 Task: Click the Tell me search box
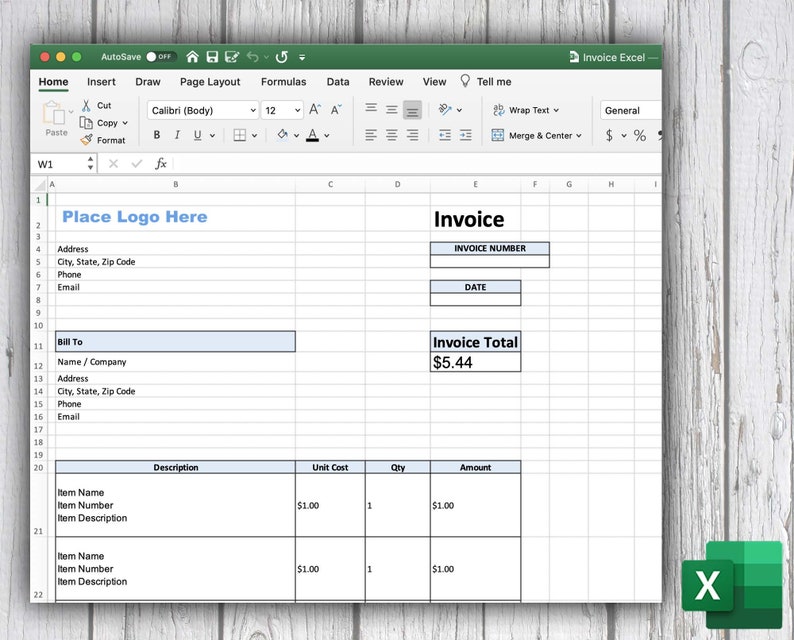(486, 82)
